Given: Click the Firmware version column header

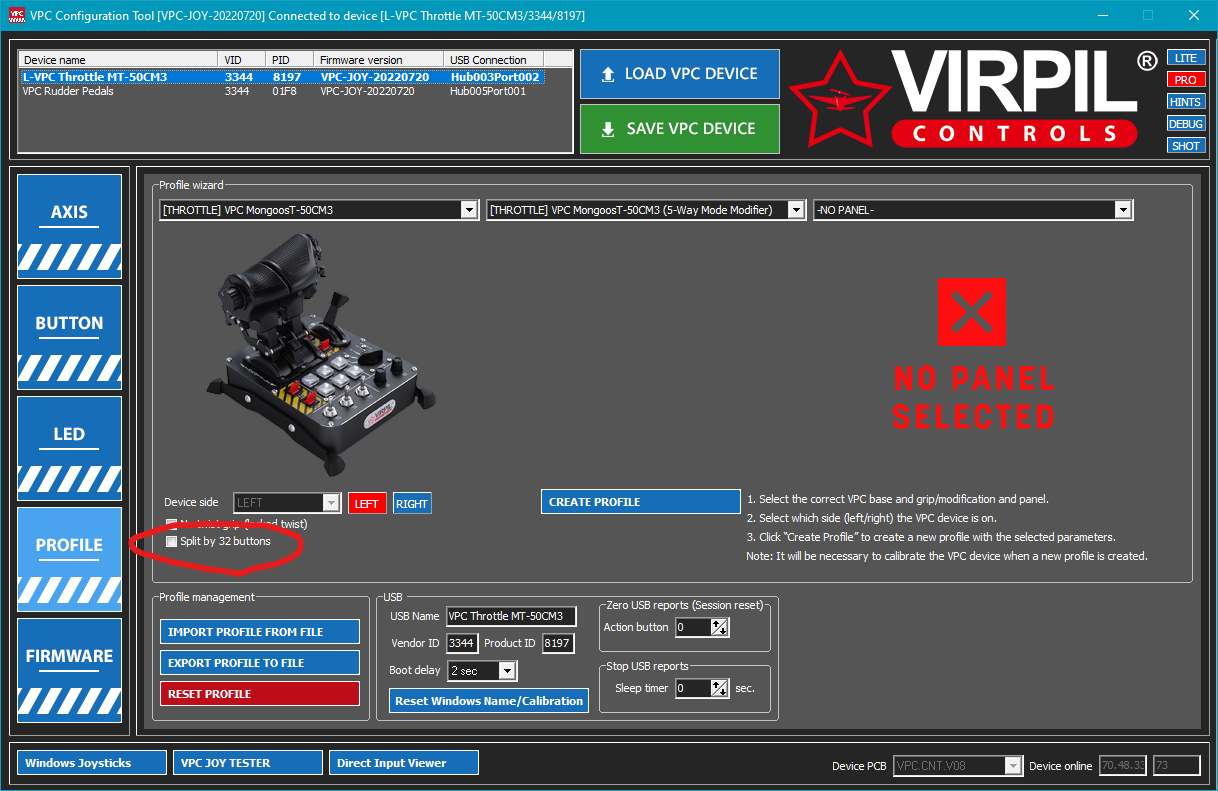Looking at the screenshot, I should 379,60.
